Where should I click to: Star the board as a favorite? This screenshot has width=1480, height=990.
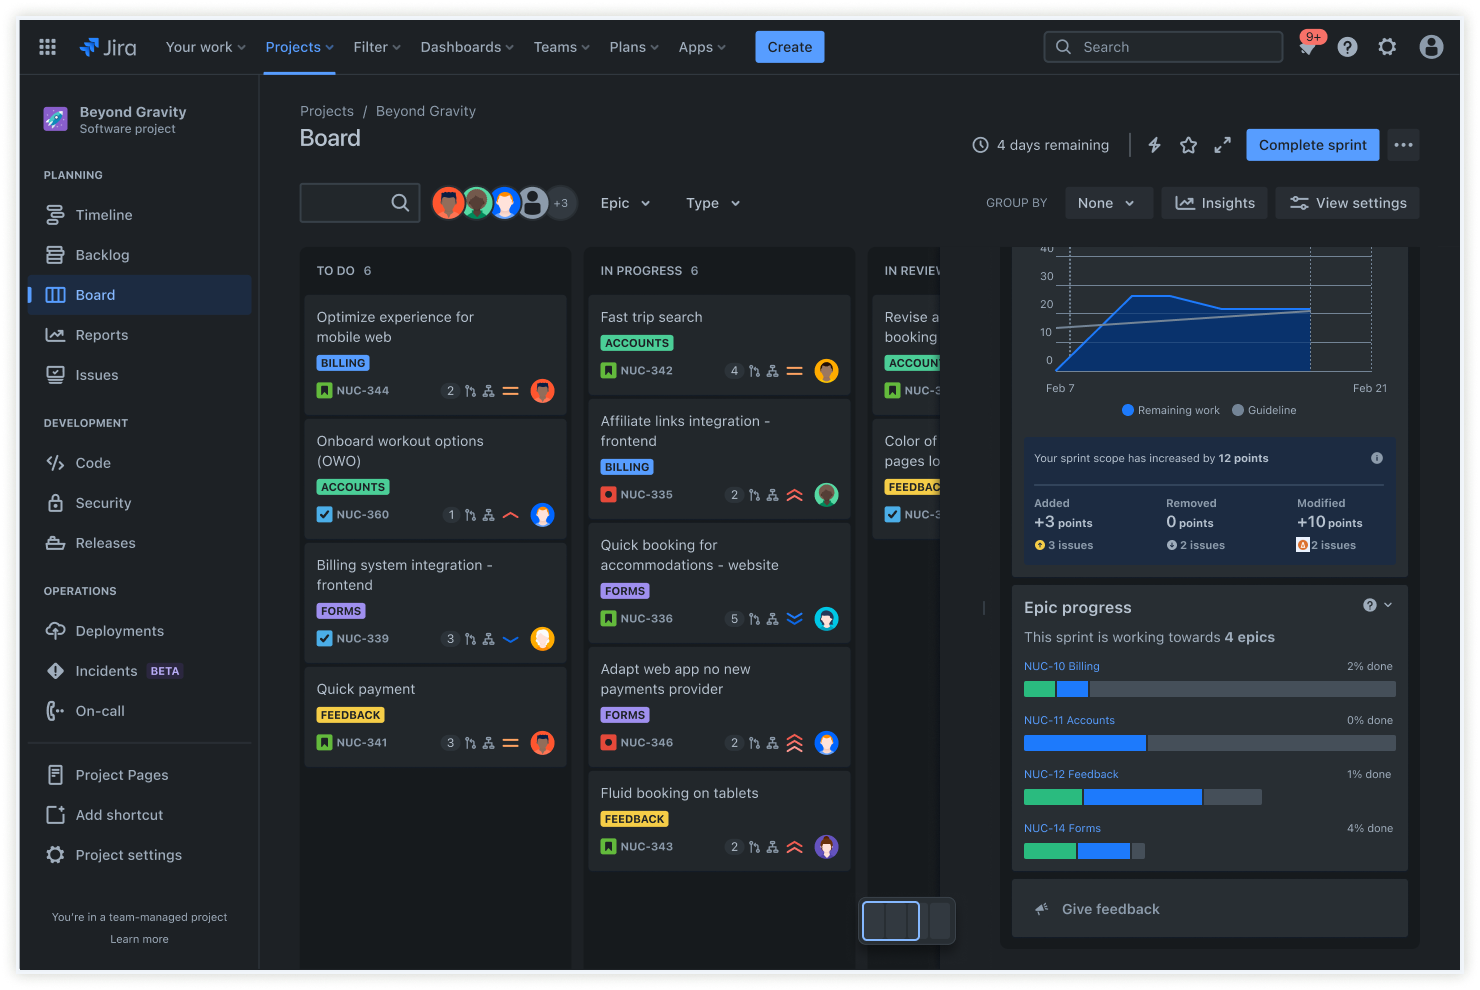(1188, 144)
